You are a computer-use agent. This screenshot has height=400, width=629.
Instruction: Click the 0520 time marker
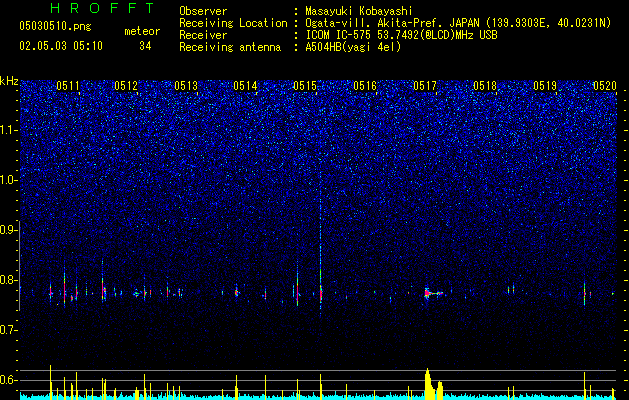605,86
